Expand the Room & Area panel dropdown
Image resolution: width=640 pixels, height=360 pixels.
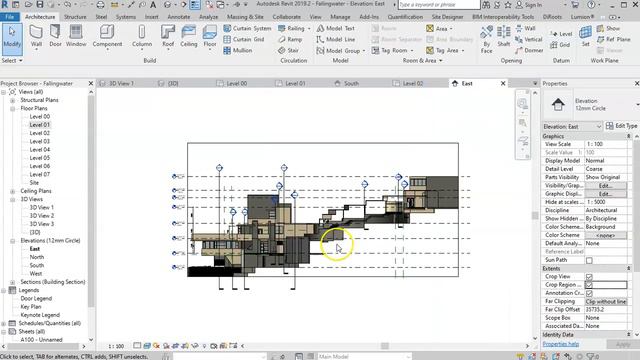coord(422,60)
